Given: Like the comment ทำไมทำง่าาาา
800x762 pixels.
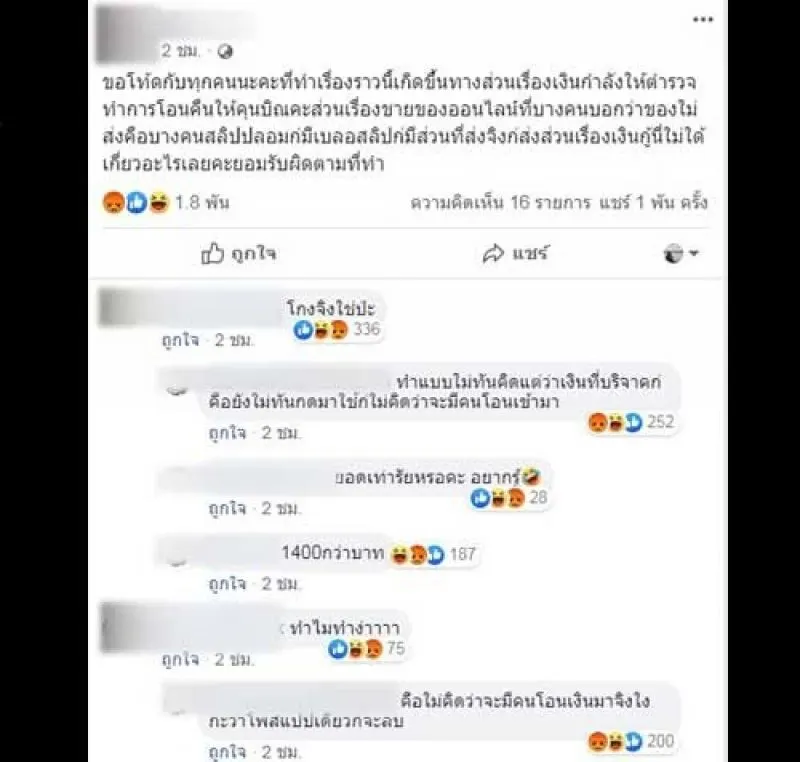Looking at the screenshot, I should [180, 660].
